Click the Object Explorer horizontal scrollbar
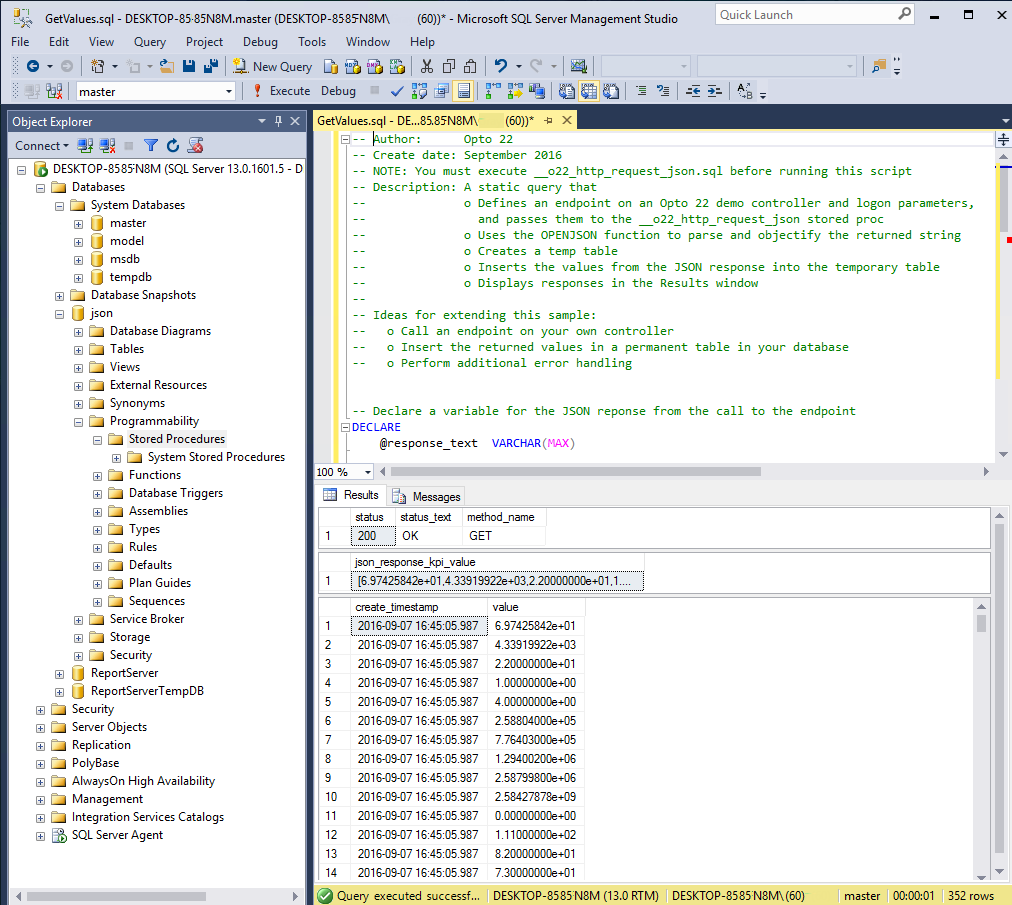The height and width of the screenshot is (905, 1012). (116, 896)
